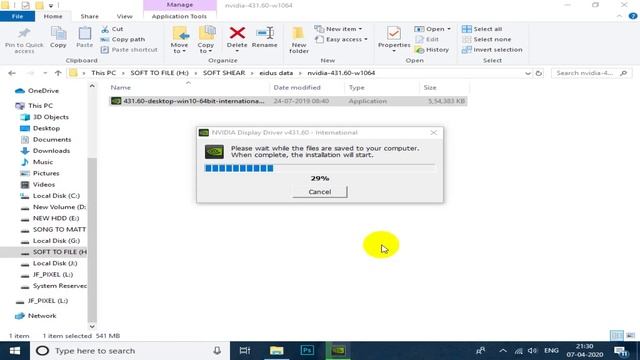
Task: Switch to details view layout
Action: click(617, 336)
